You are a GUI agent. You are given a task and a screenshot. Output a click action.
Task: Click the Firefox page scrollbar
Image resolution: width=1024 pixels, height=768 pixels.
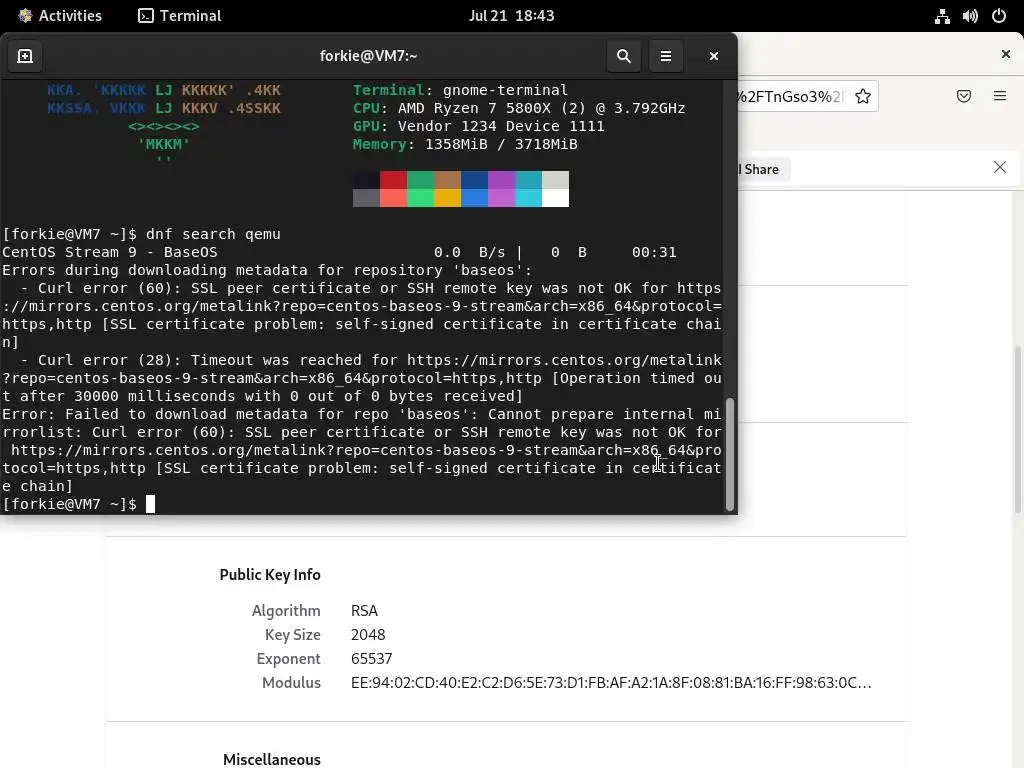tap(1017, 429)
